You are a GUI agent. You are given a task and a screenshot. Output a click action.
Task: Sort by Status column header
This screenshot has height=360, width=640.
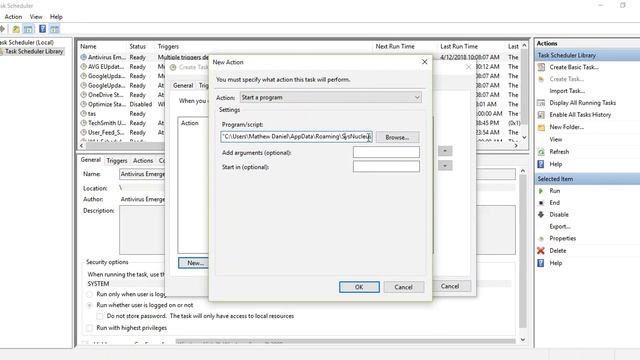tap(138, 47)
